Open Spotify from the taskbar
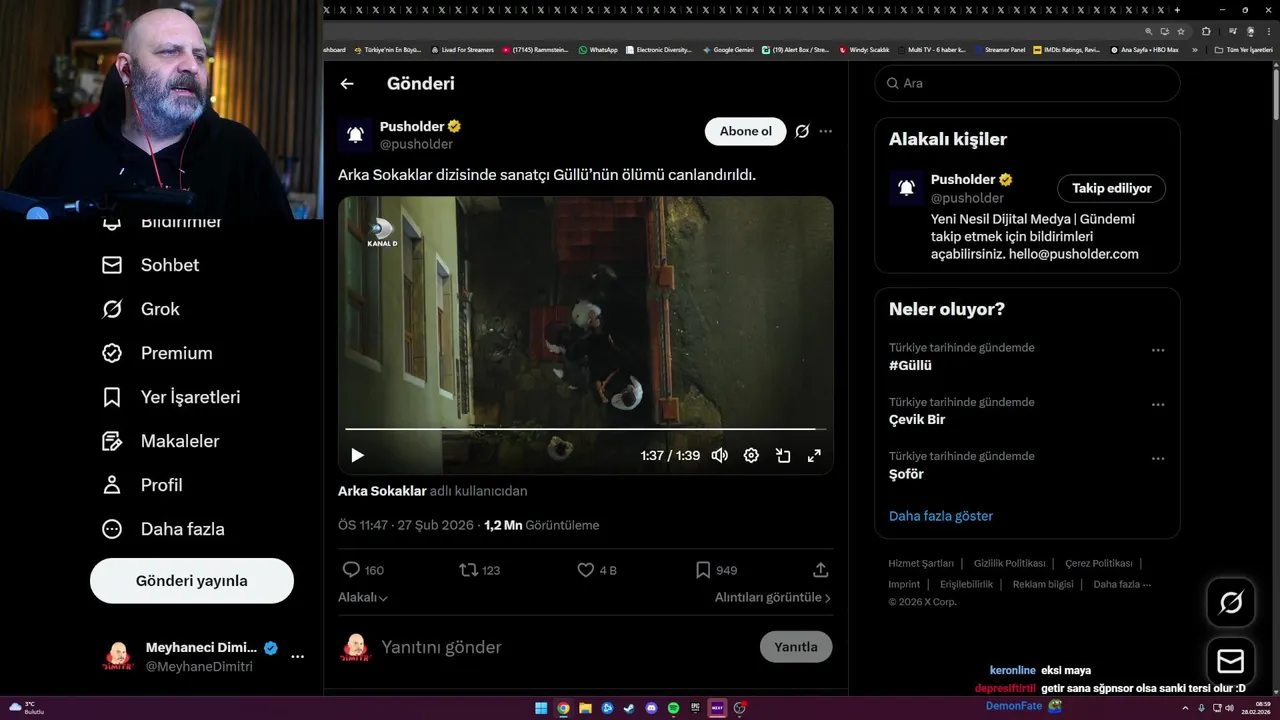Viewport: 1280px width, 720px height. [x=673, y=708]
